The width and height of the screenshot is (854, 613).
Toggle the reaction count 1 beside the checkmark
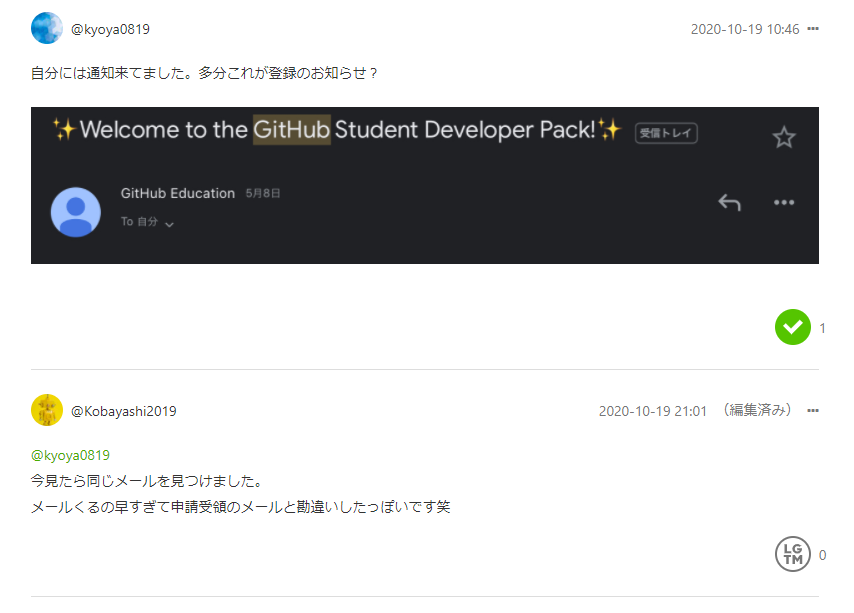coord(820,327)
